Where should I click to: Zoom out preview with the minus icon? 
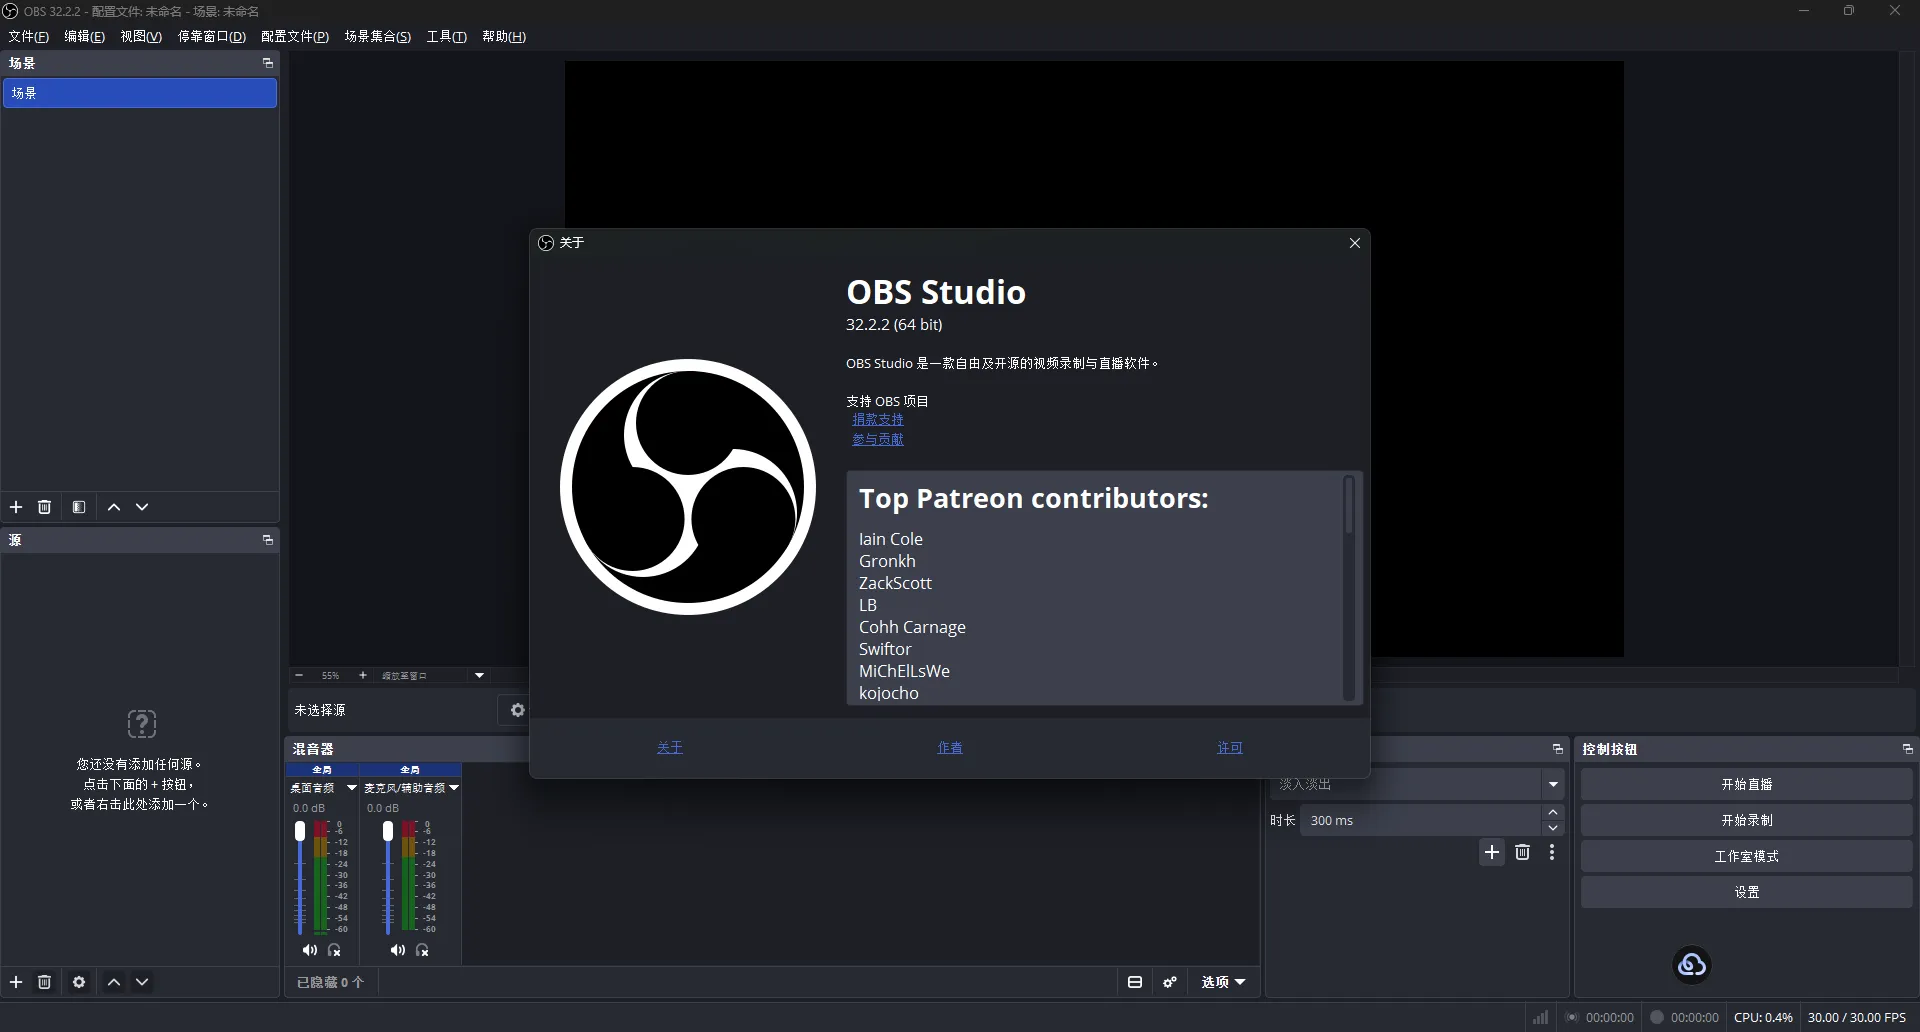click(x=299, y=676)
